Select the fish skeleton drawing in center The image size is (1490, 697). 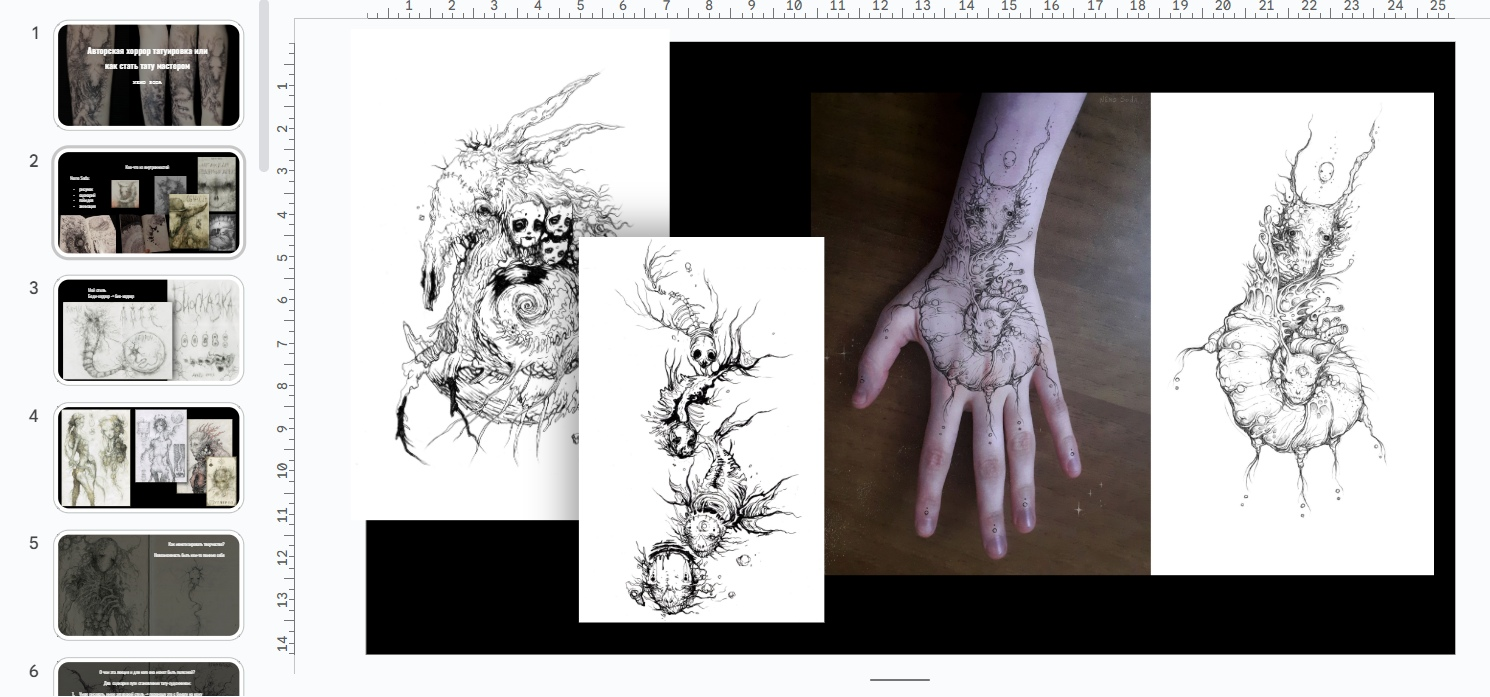[x=701, y=429]
